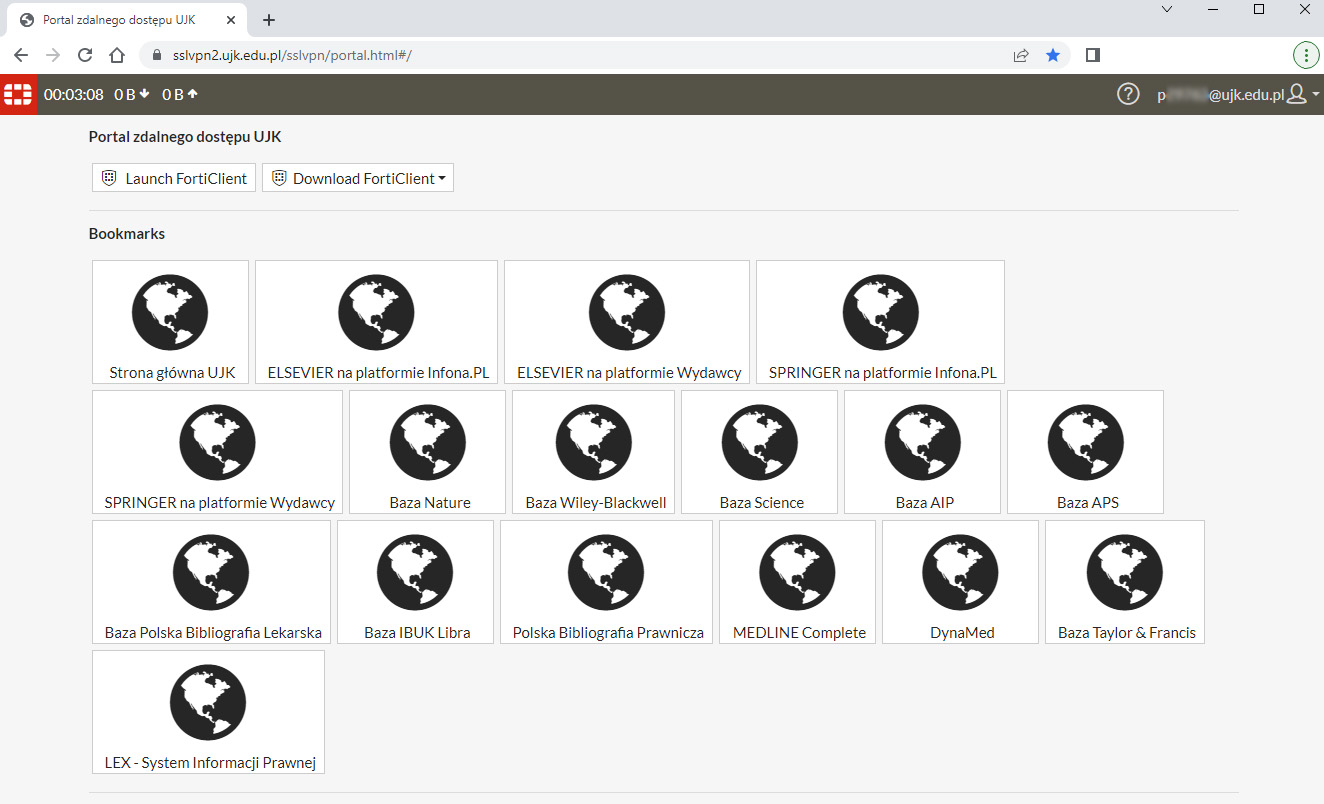Expand the Download FortiClient dropdown
Viewport: 1324px width, 804px height.
click(x=358, y=178)
